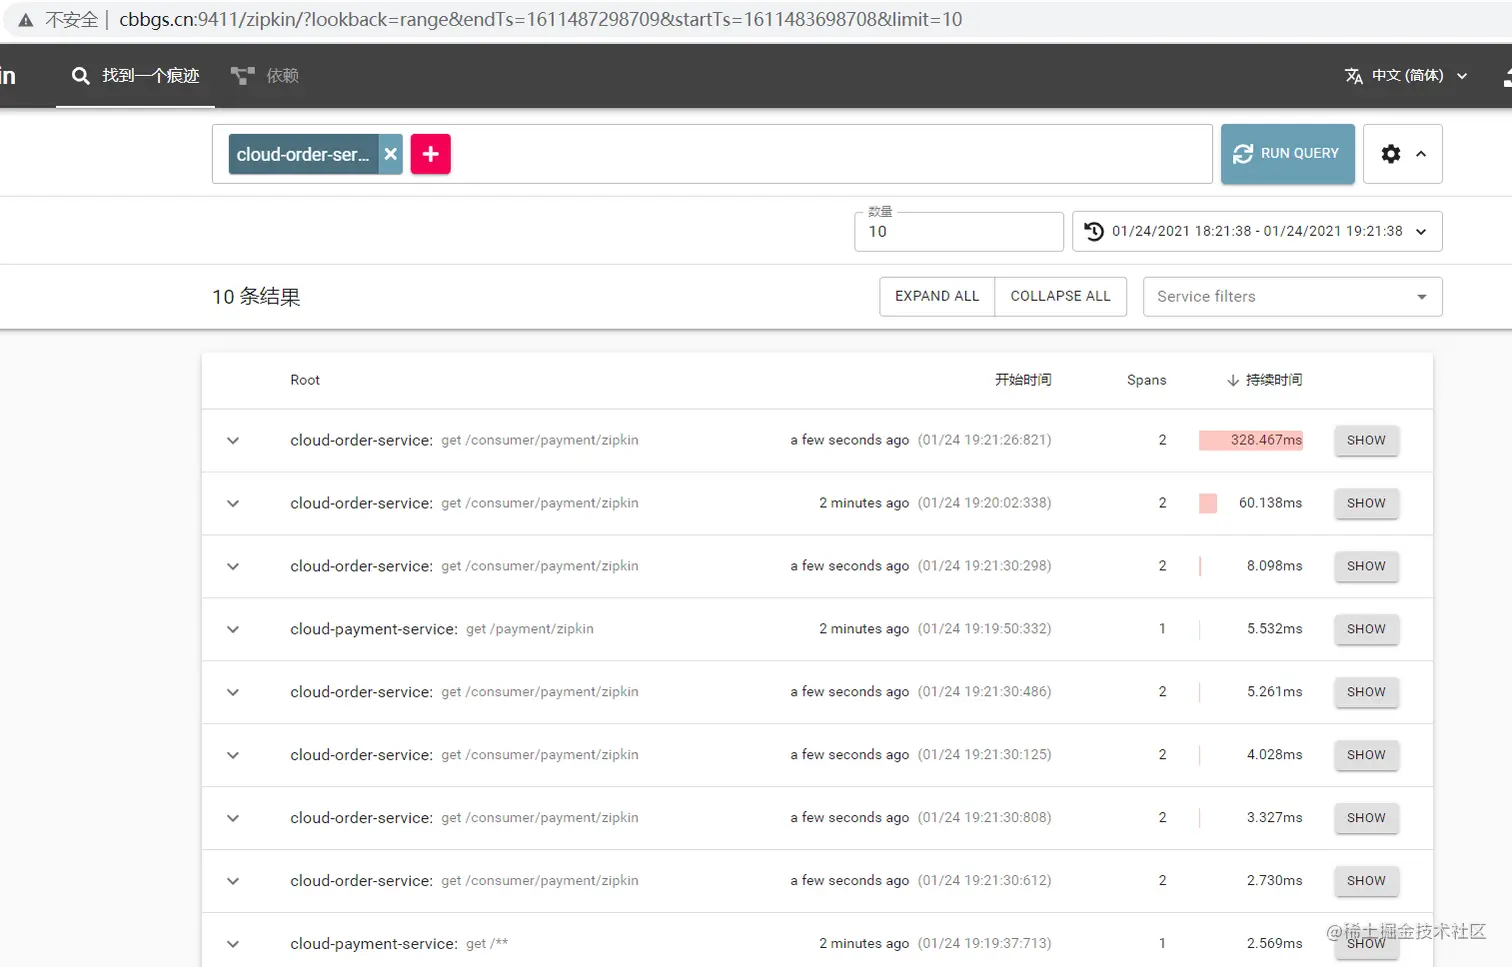Show the trace lasting 4.028ms
This screenshot has width=1512, height=967.
[1366, 755]
